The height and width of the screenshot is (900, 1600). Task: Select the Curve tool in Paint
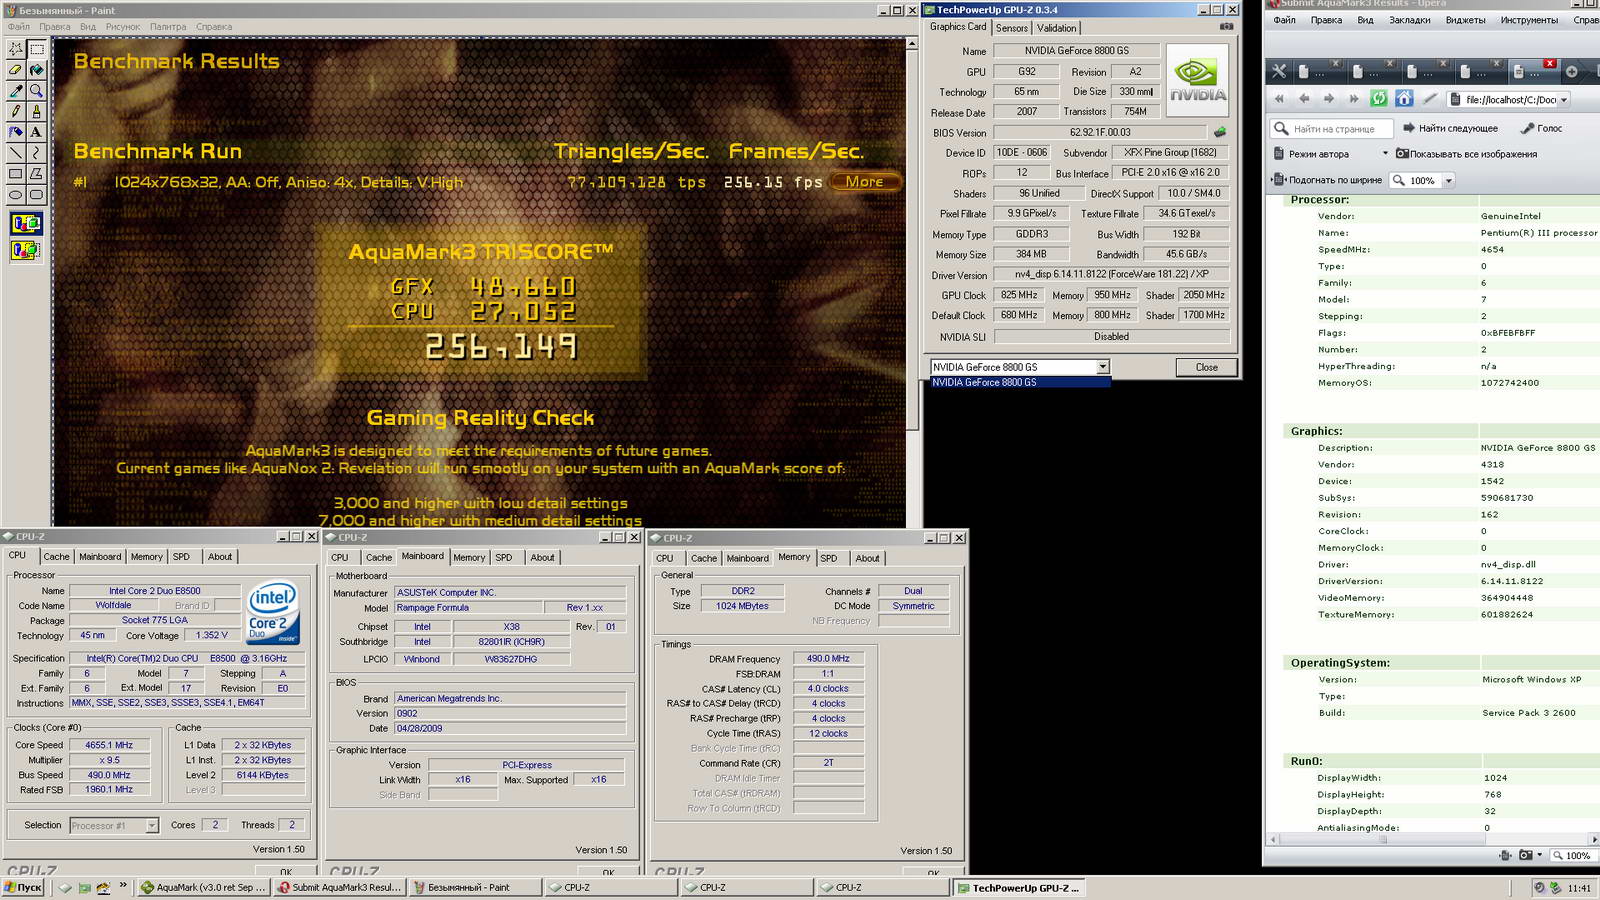37,153
